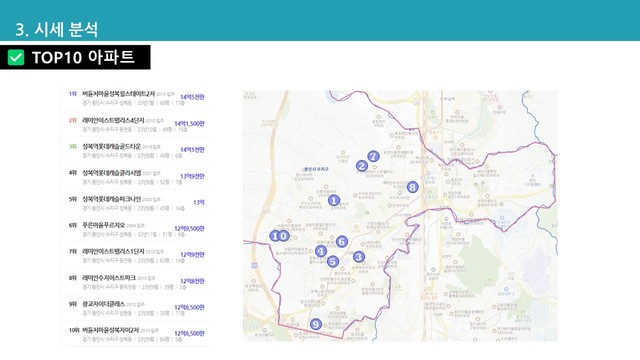The image size is (640, 360).
Task: Select map marker number 7
Action: [373, 156]
